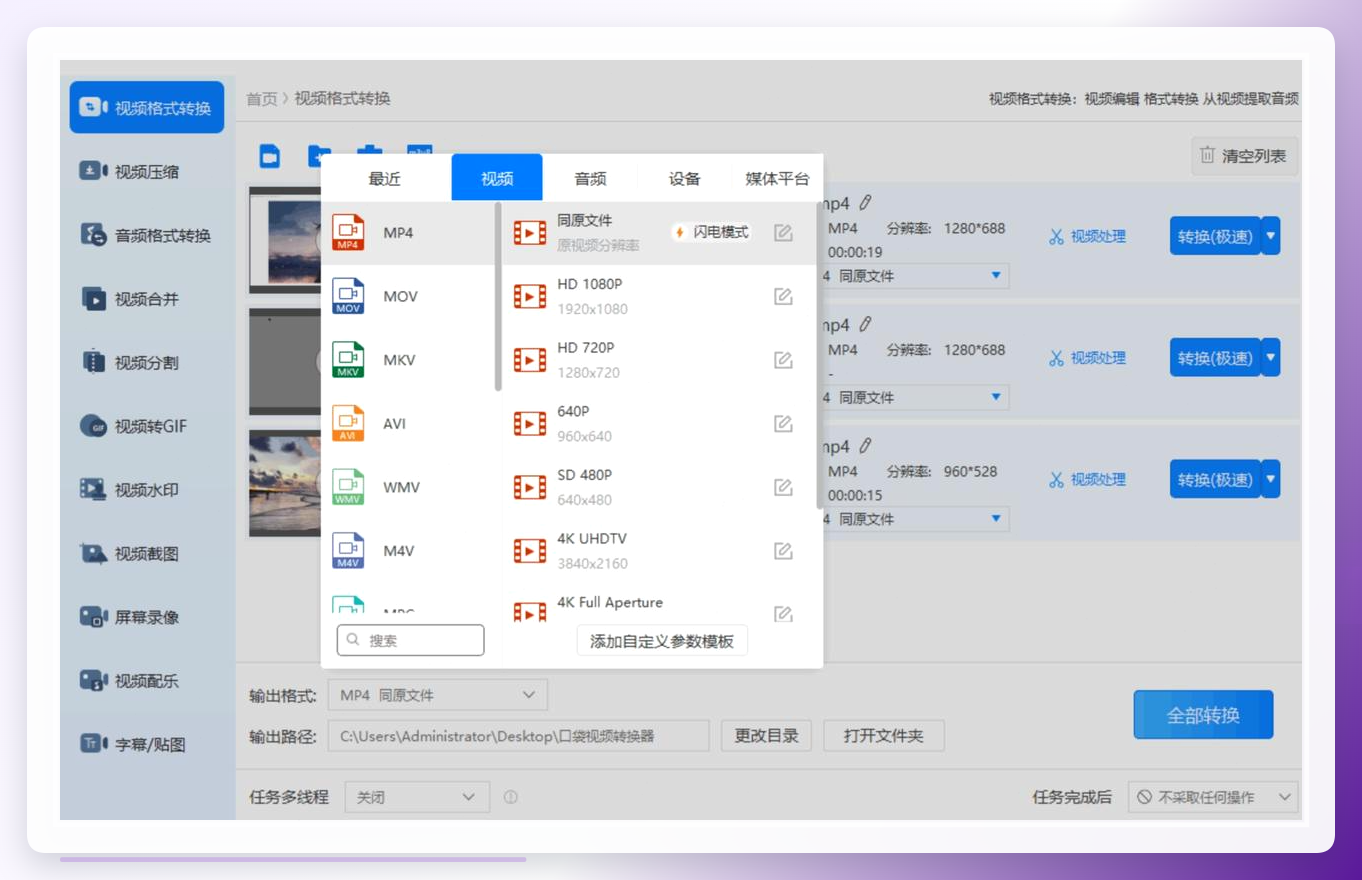The image size is (1362, 880).
Task: Edit the SD 480P preset parameters
Action: (x=783, y=487)
